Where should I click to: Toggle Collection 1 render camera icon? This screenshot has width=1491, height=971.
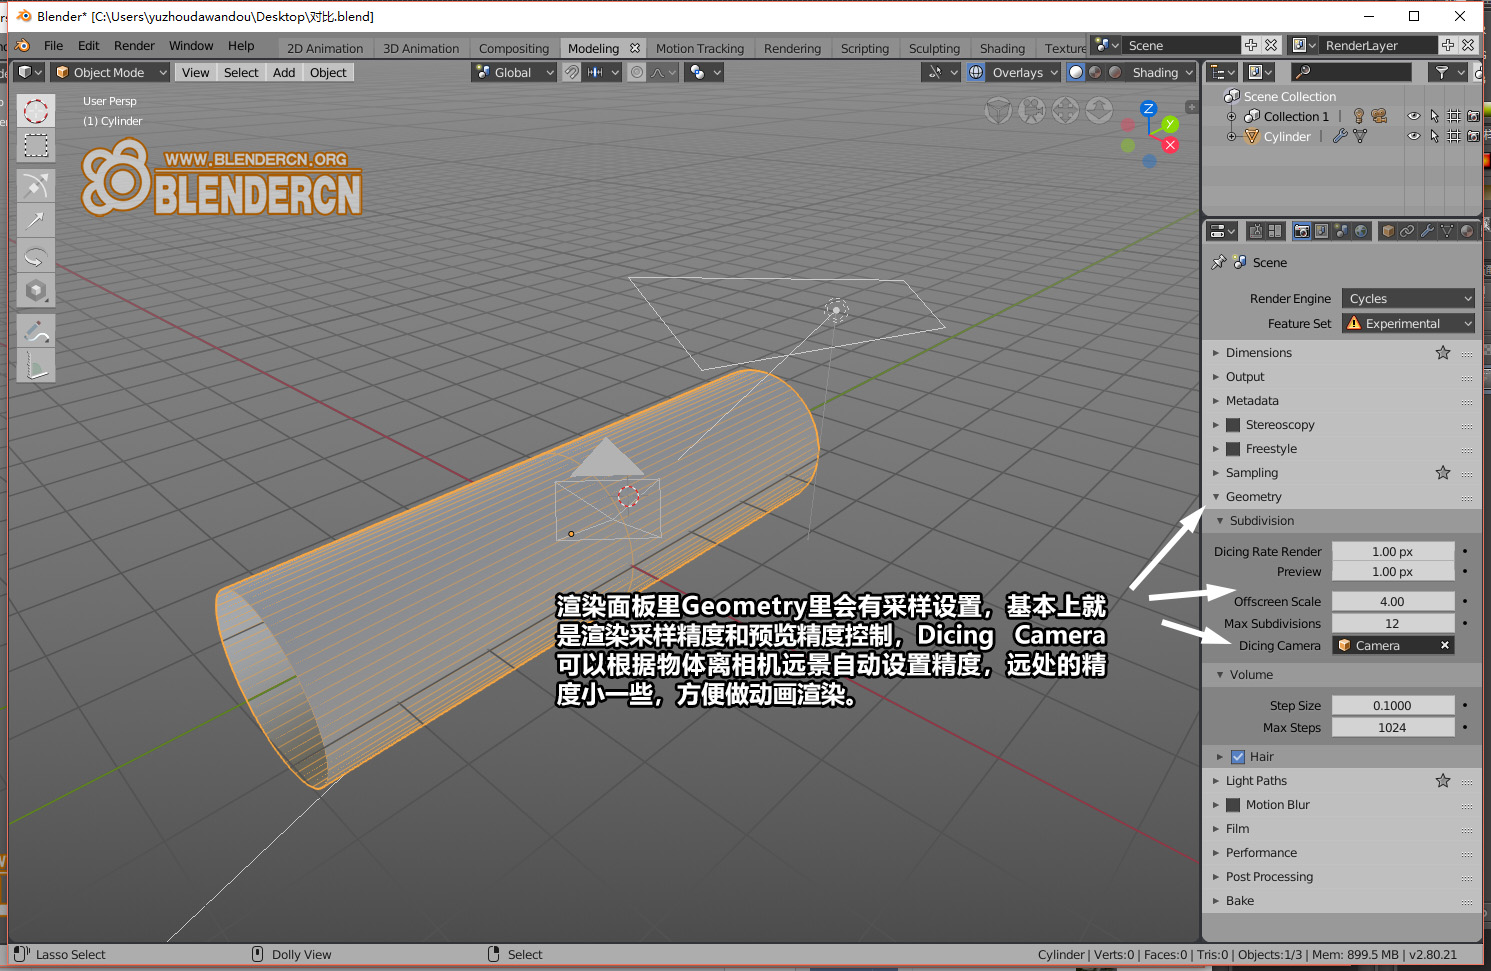pyautogui.click(x=1473, y=116)
